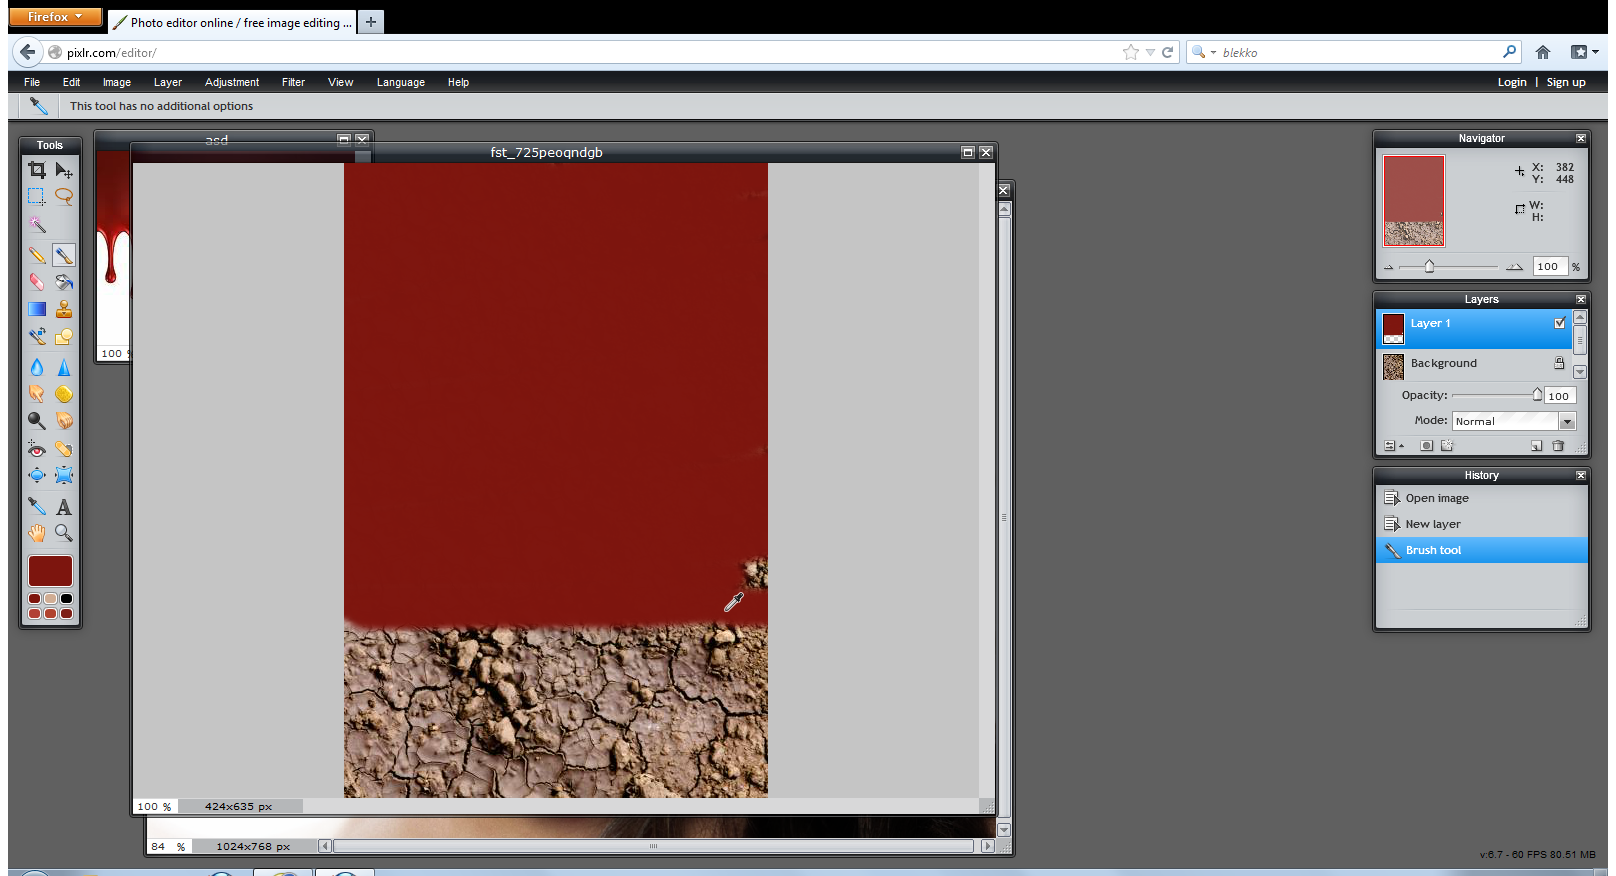Select the Eraser tool
1616x876 pixels.
(37, 283)
